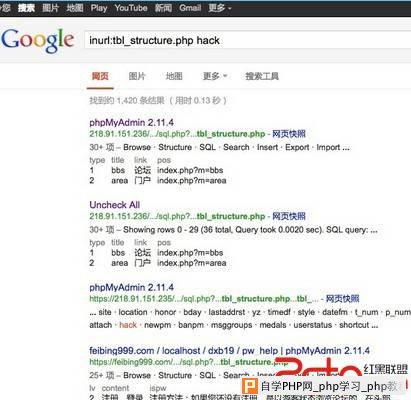Open 新闻 in the top bar
Screen dimensions: 411x400
pos(163,8)
